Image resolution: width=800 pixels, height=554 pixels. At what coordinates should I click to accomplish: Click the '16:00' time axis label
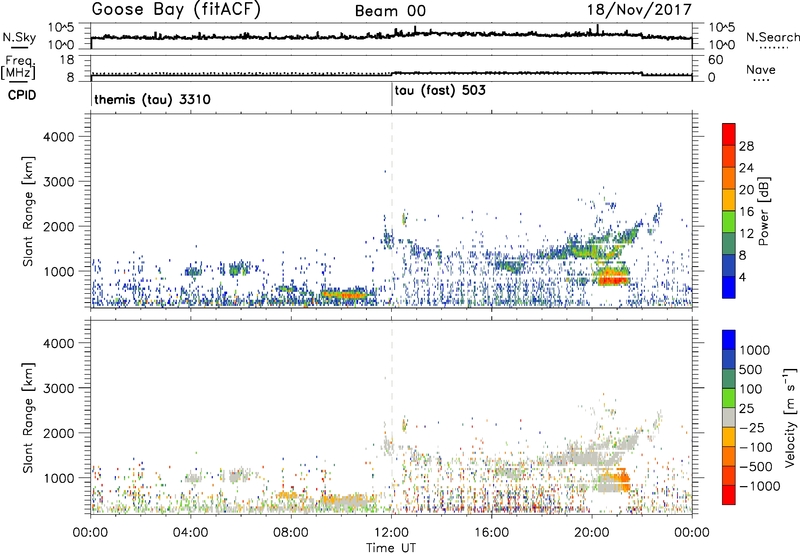tap(491, 533)
